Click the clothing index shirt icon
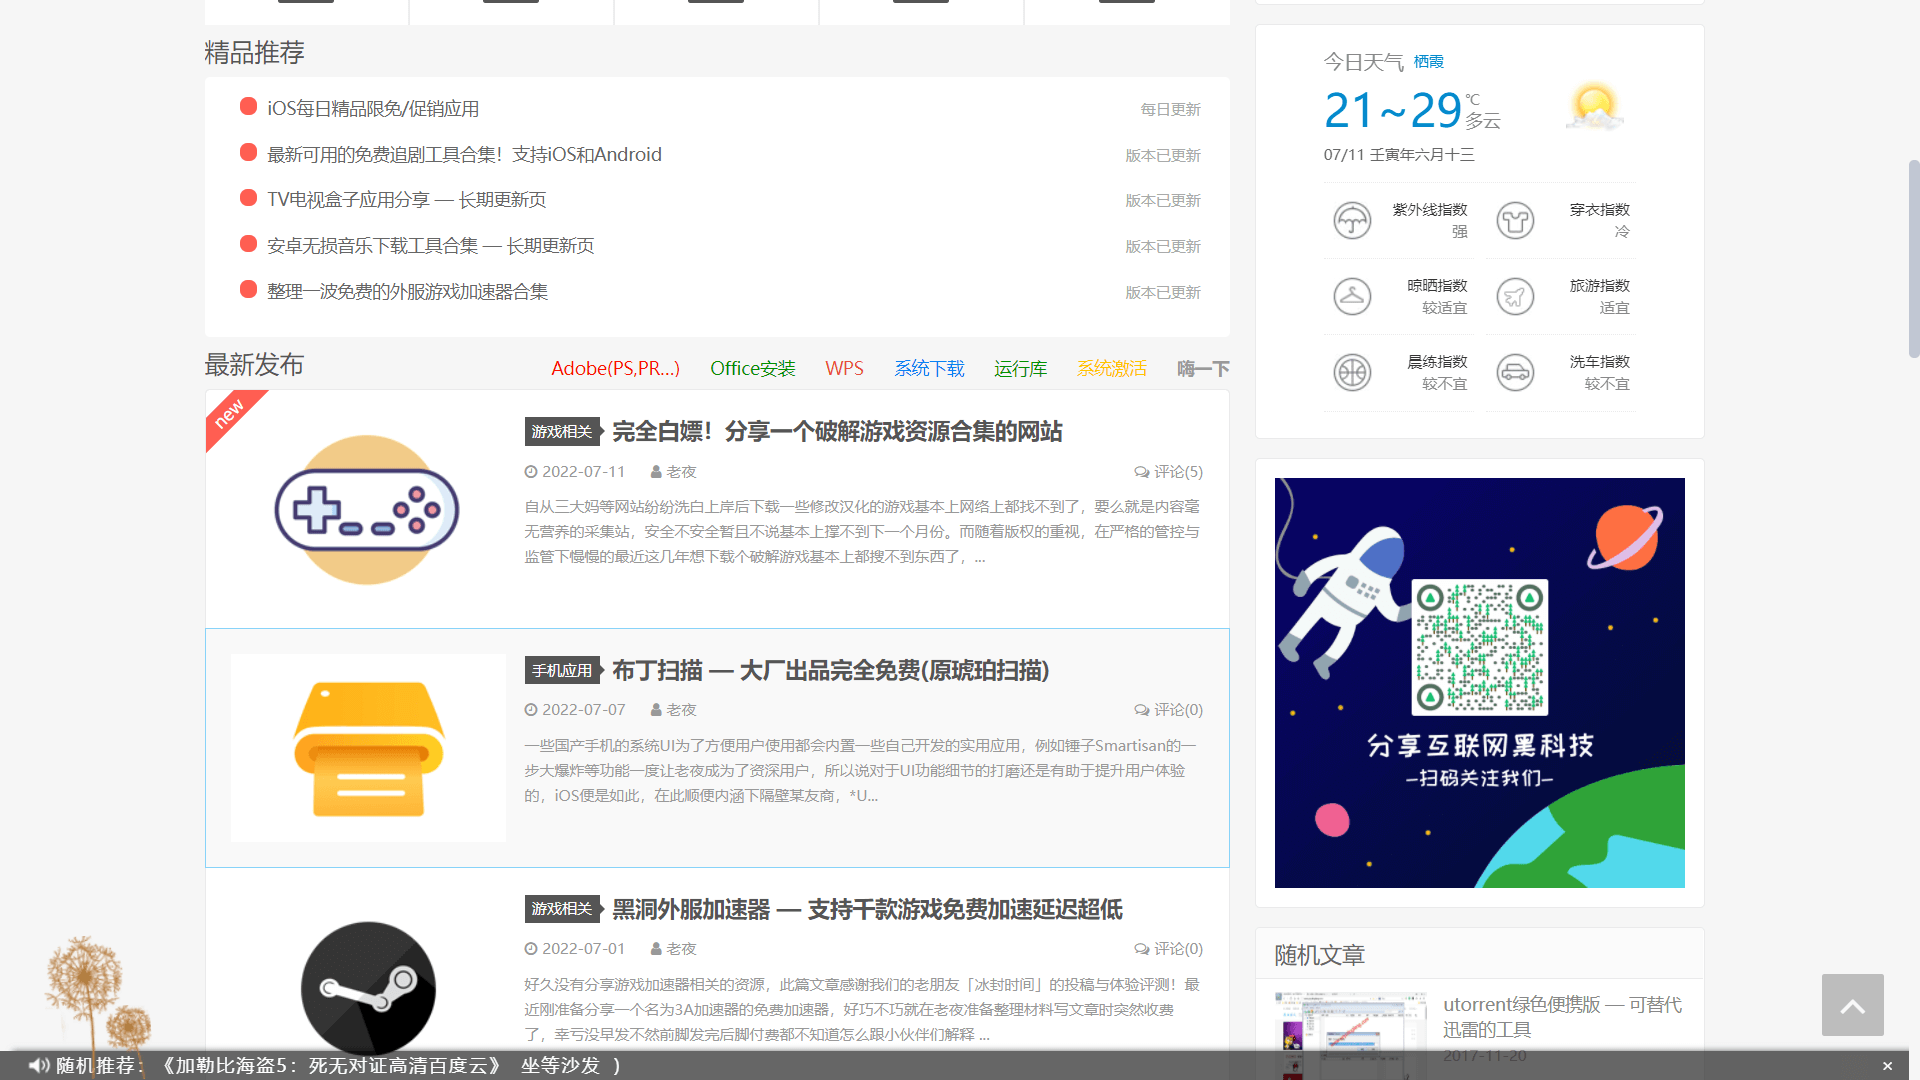The image size is (1920, 1080). (x=1515, y=220)
